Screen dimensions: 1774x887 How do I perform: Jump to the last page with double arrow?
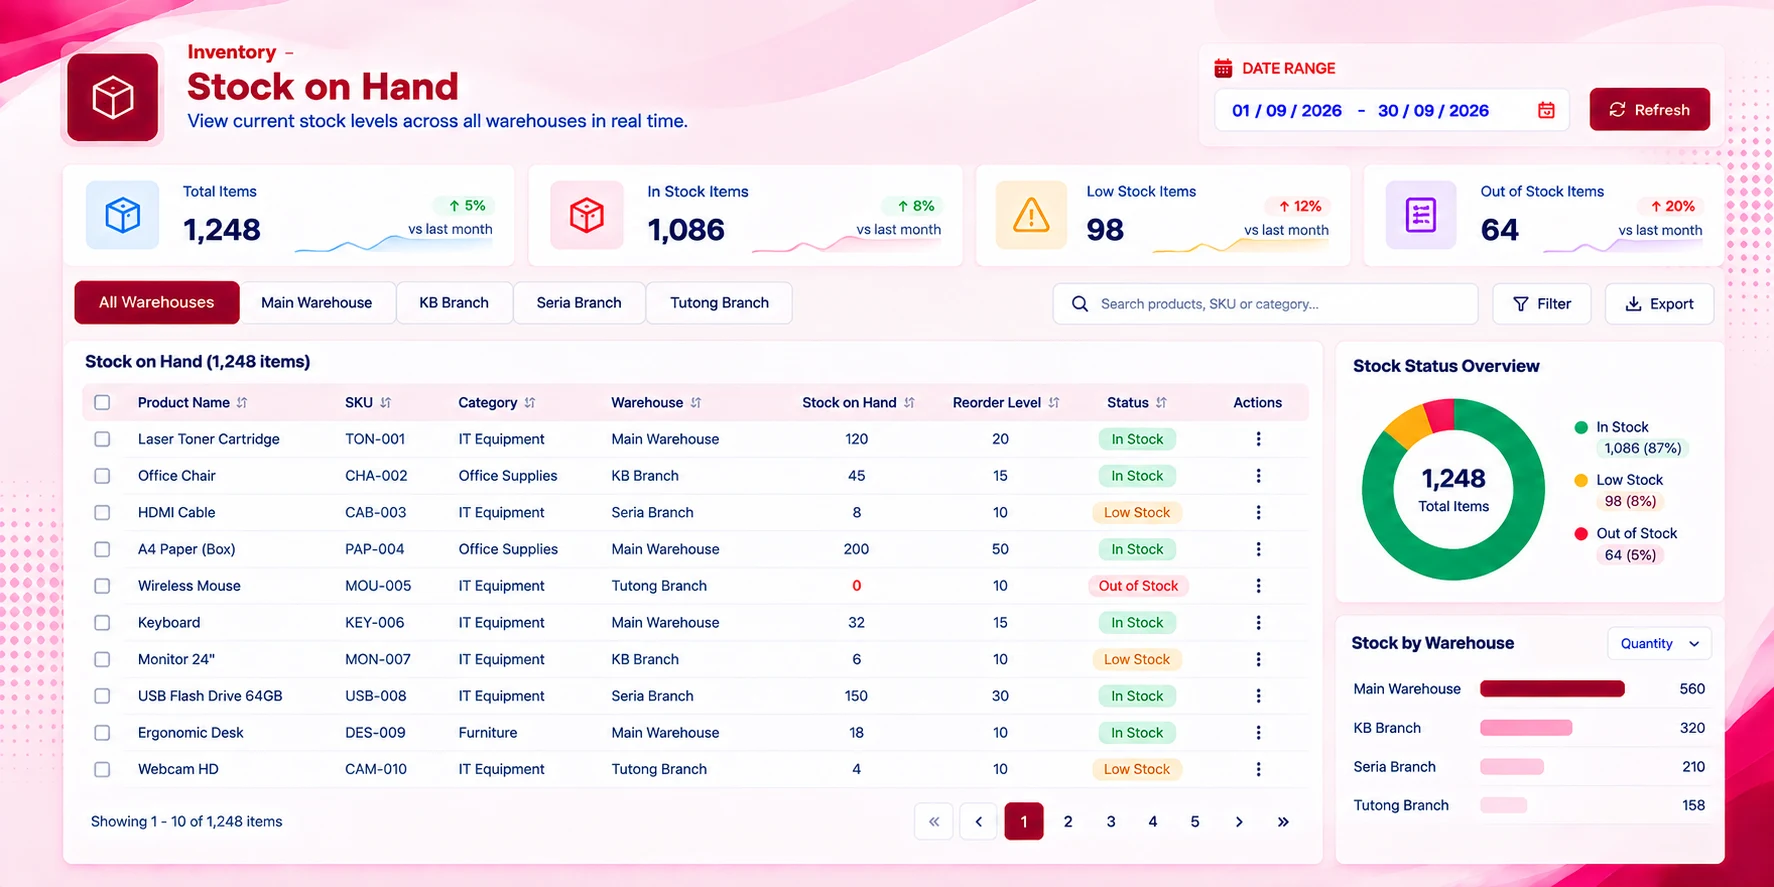click(1283, 822)
